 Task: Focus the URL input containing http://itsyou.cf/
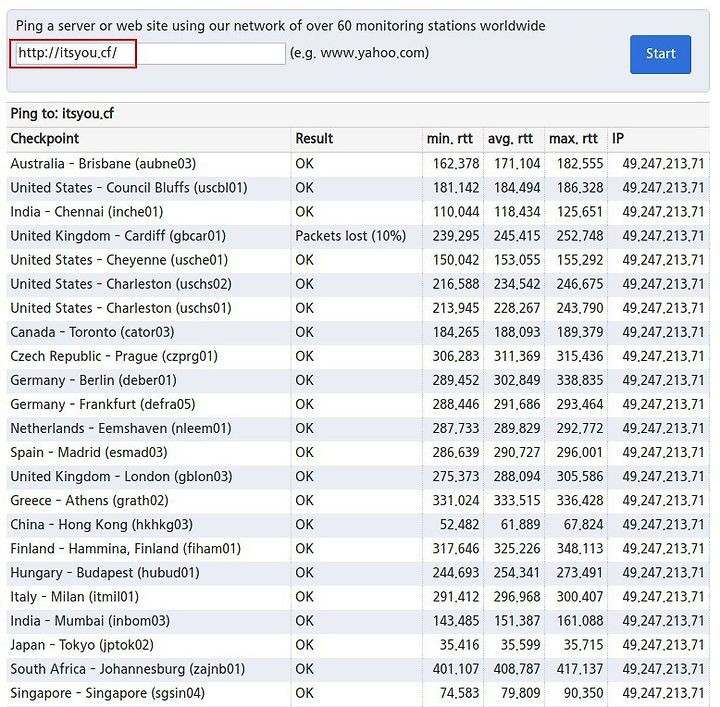(151, 53)
